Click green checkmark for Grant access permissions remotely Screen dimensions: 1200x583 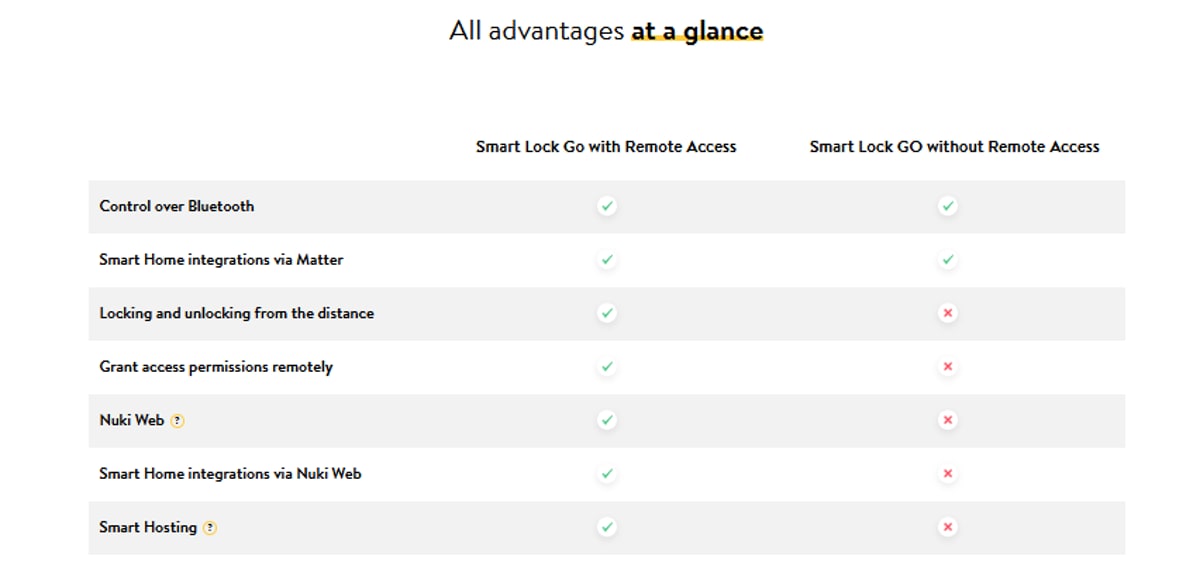click(x=606, y=367)
